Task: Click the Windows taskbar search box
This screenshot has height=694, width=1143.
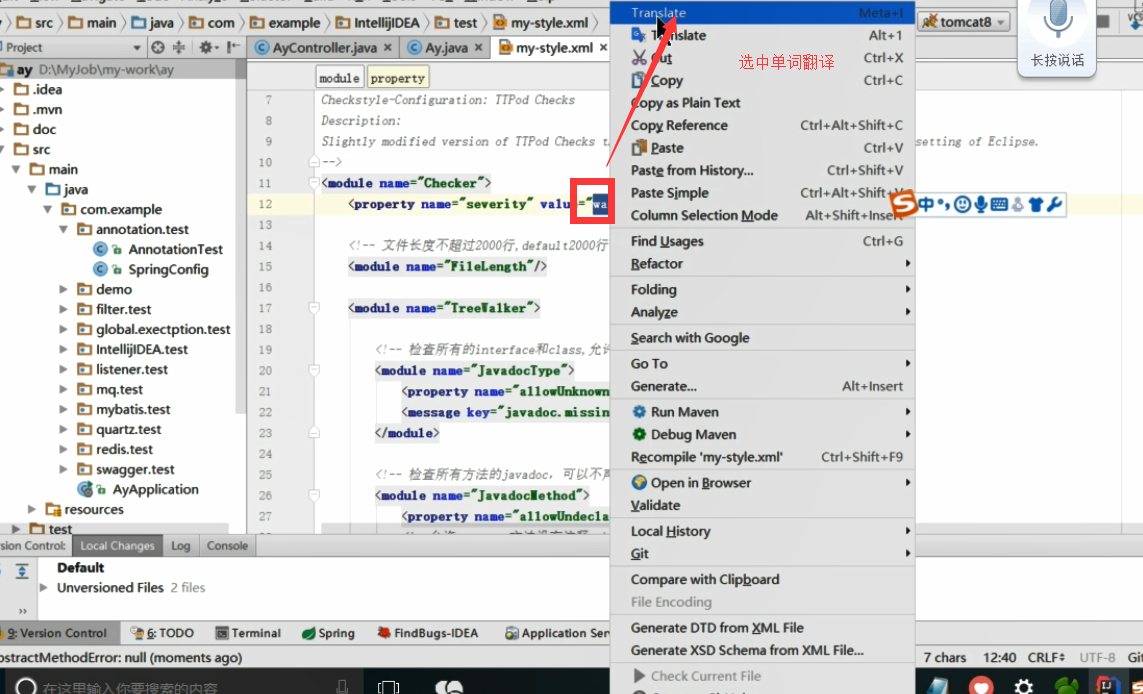Action: tap(182, 685)
